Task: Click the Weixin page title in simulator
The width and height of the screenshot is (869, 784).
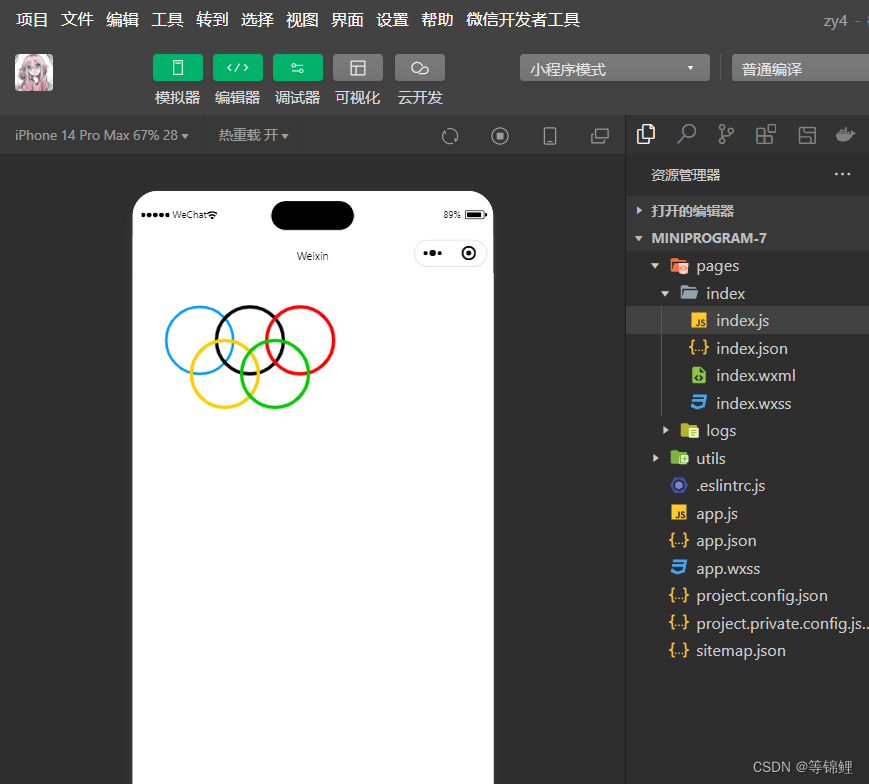Action: tap(313, 256)
